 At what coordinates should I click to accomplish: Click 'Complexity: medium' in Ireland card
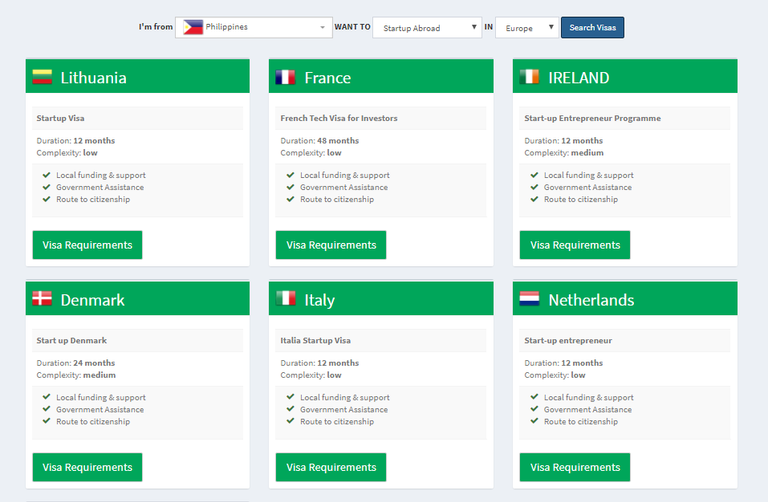pos(564,153)
